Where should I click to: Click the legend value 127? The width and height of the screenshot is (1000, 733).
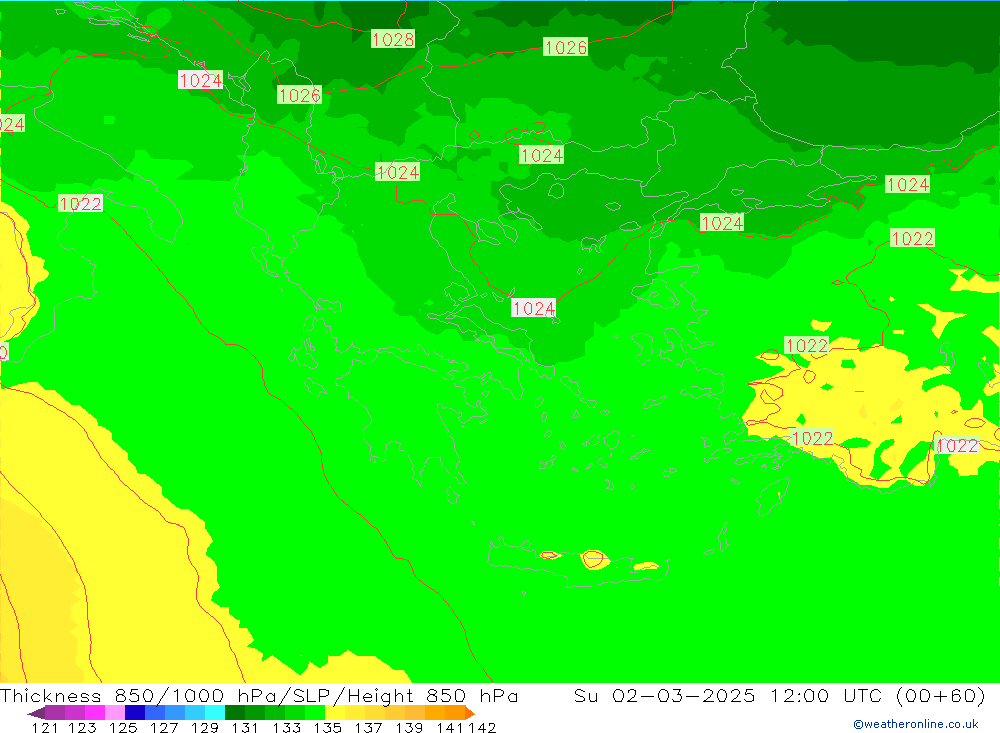coord(164,727)
